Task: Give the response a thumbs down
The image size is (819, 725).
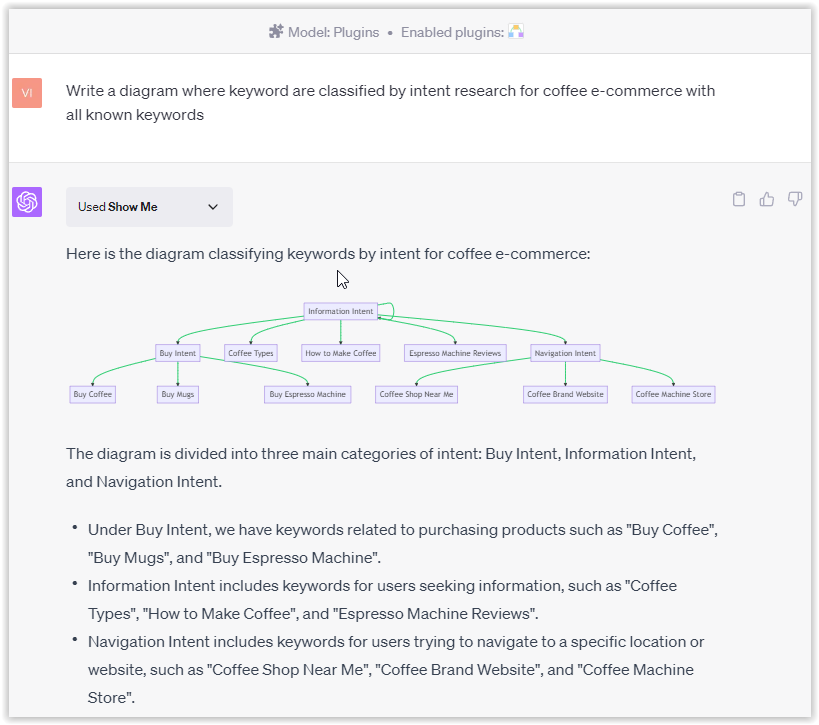Action: click(794, 198)
